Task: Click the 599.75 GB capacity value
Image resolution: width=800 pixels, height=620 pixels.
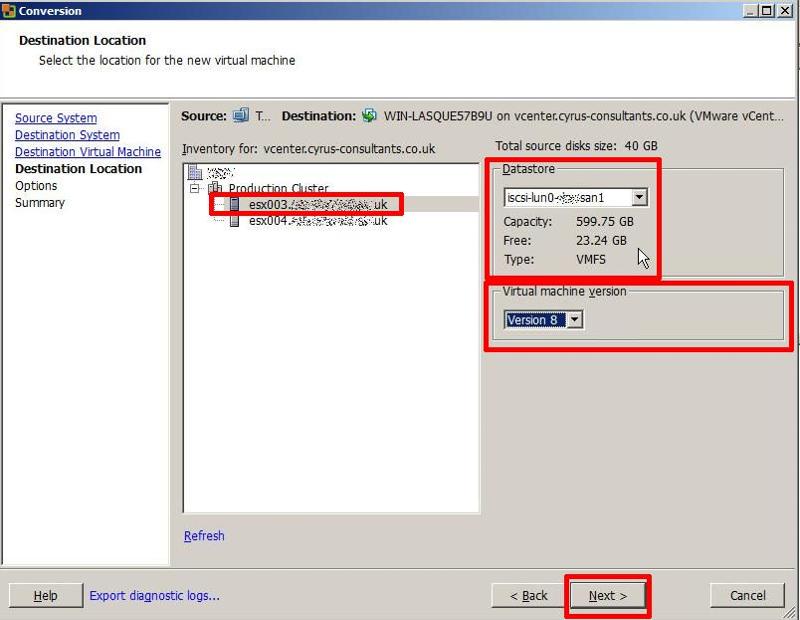Action: (x=605, y=221)
